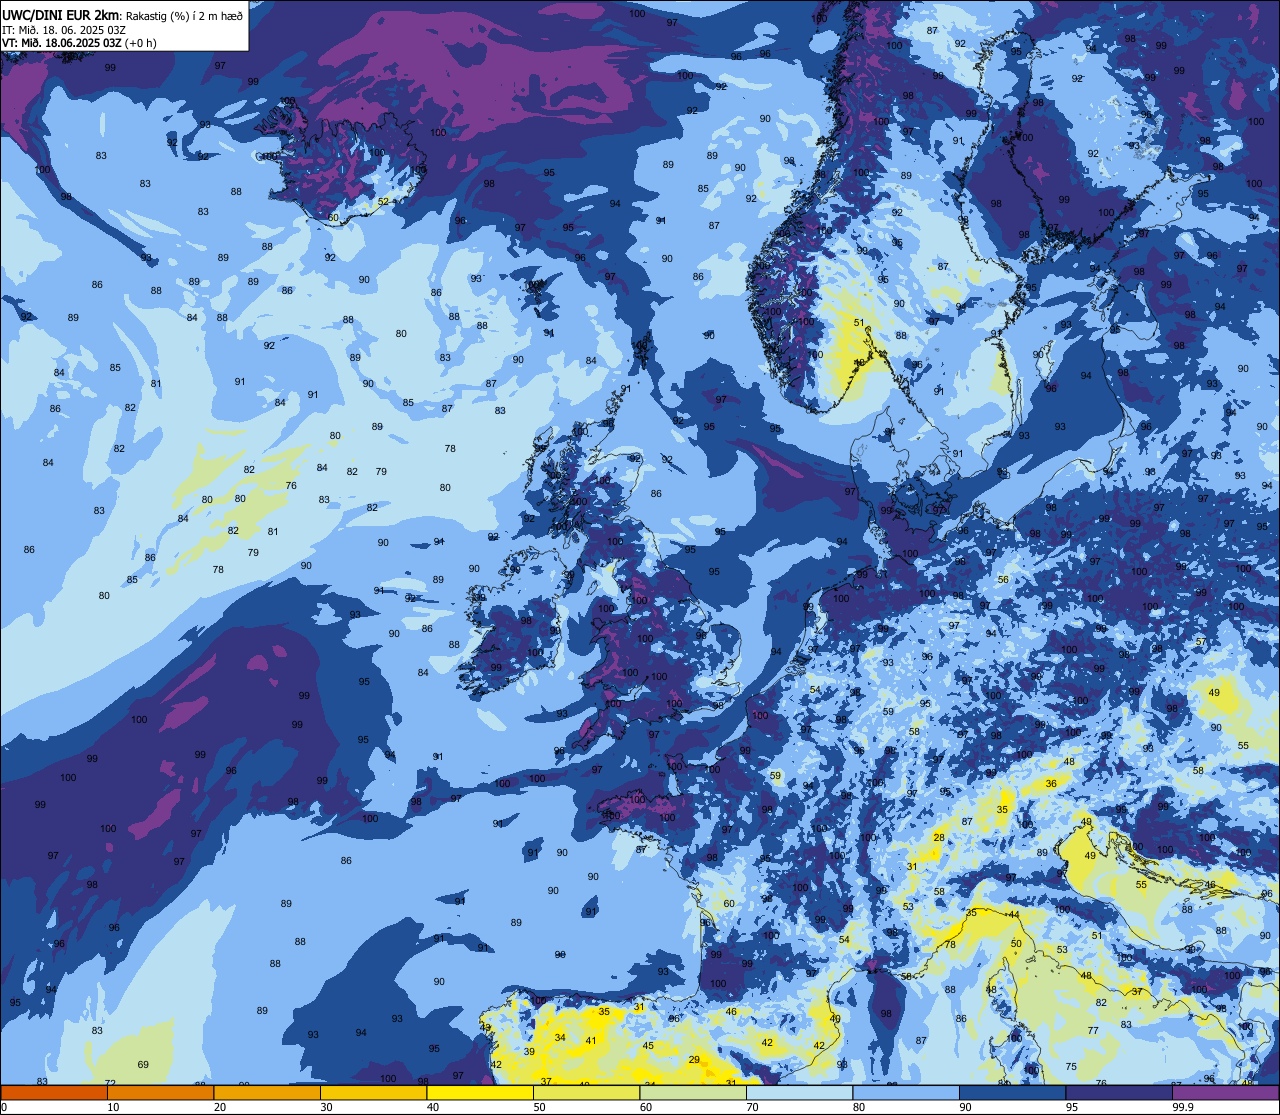Click the humidity value '69' in the southwest Atlantic

tap(143, 1065)
